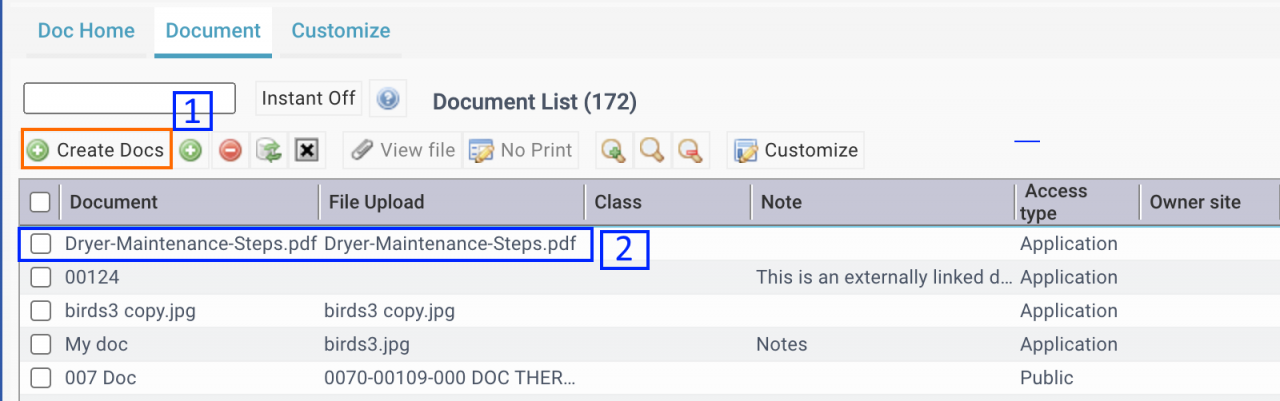The height and width of the screenshot is (401, 1280).
Task: Click the refresh list icon
Action: [x=268, y=150]
